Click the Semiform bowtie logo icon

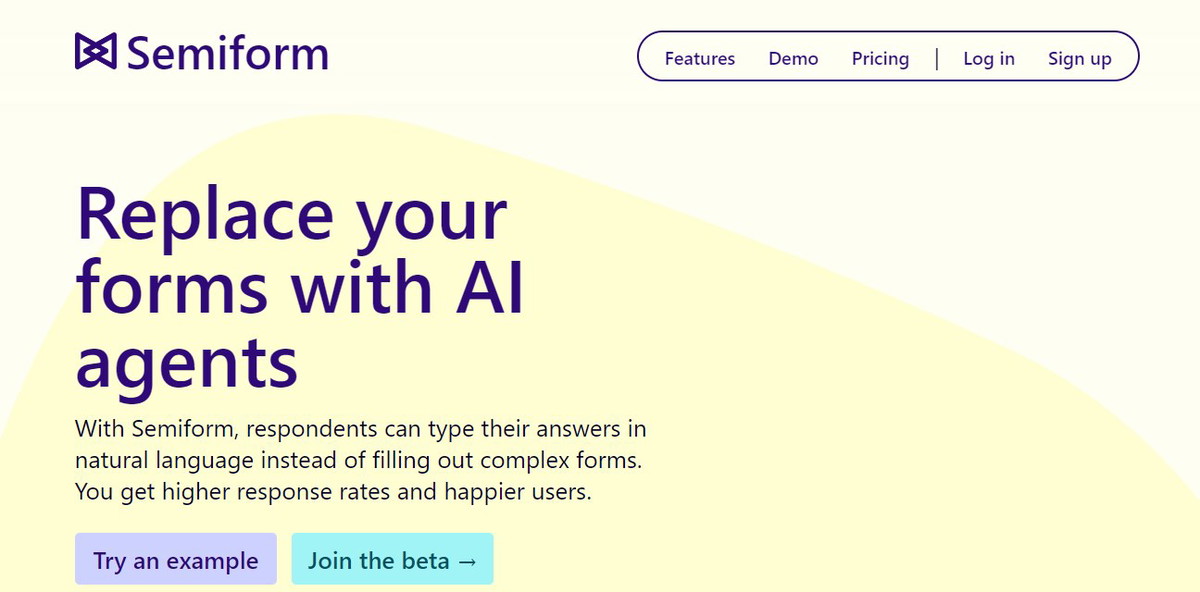coord(96,52)
